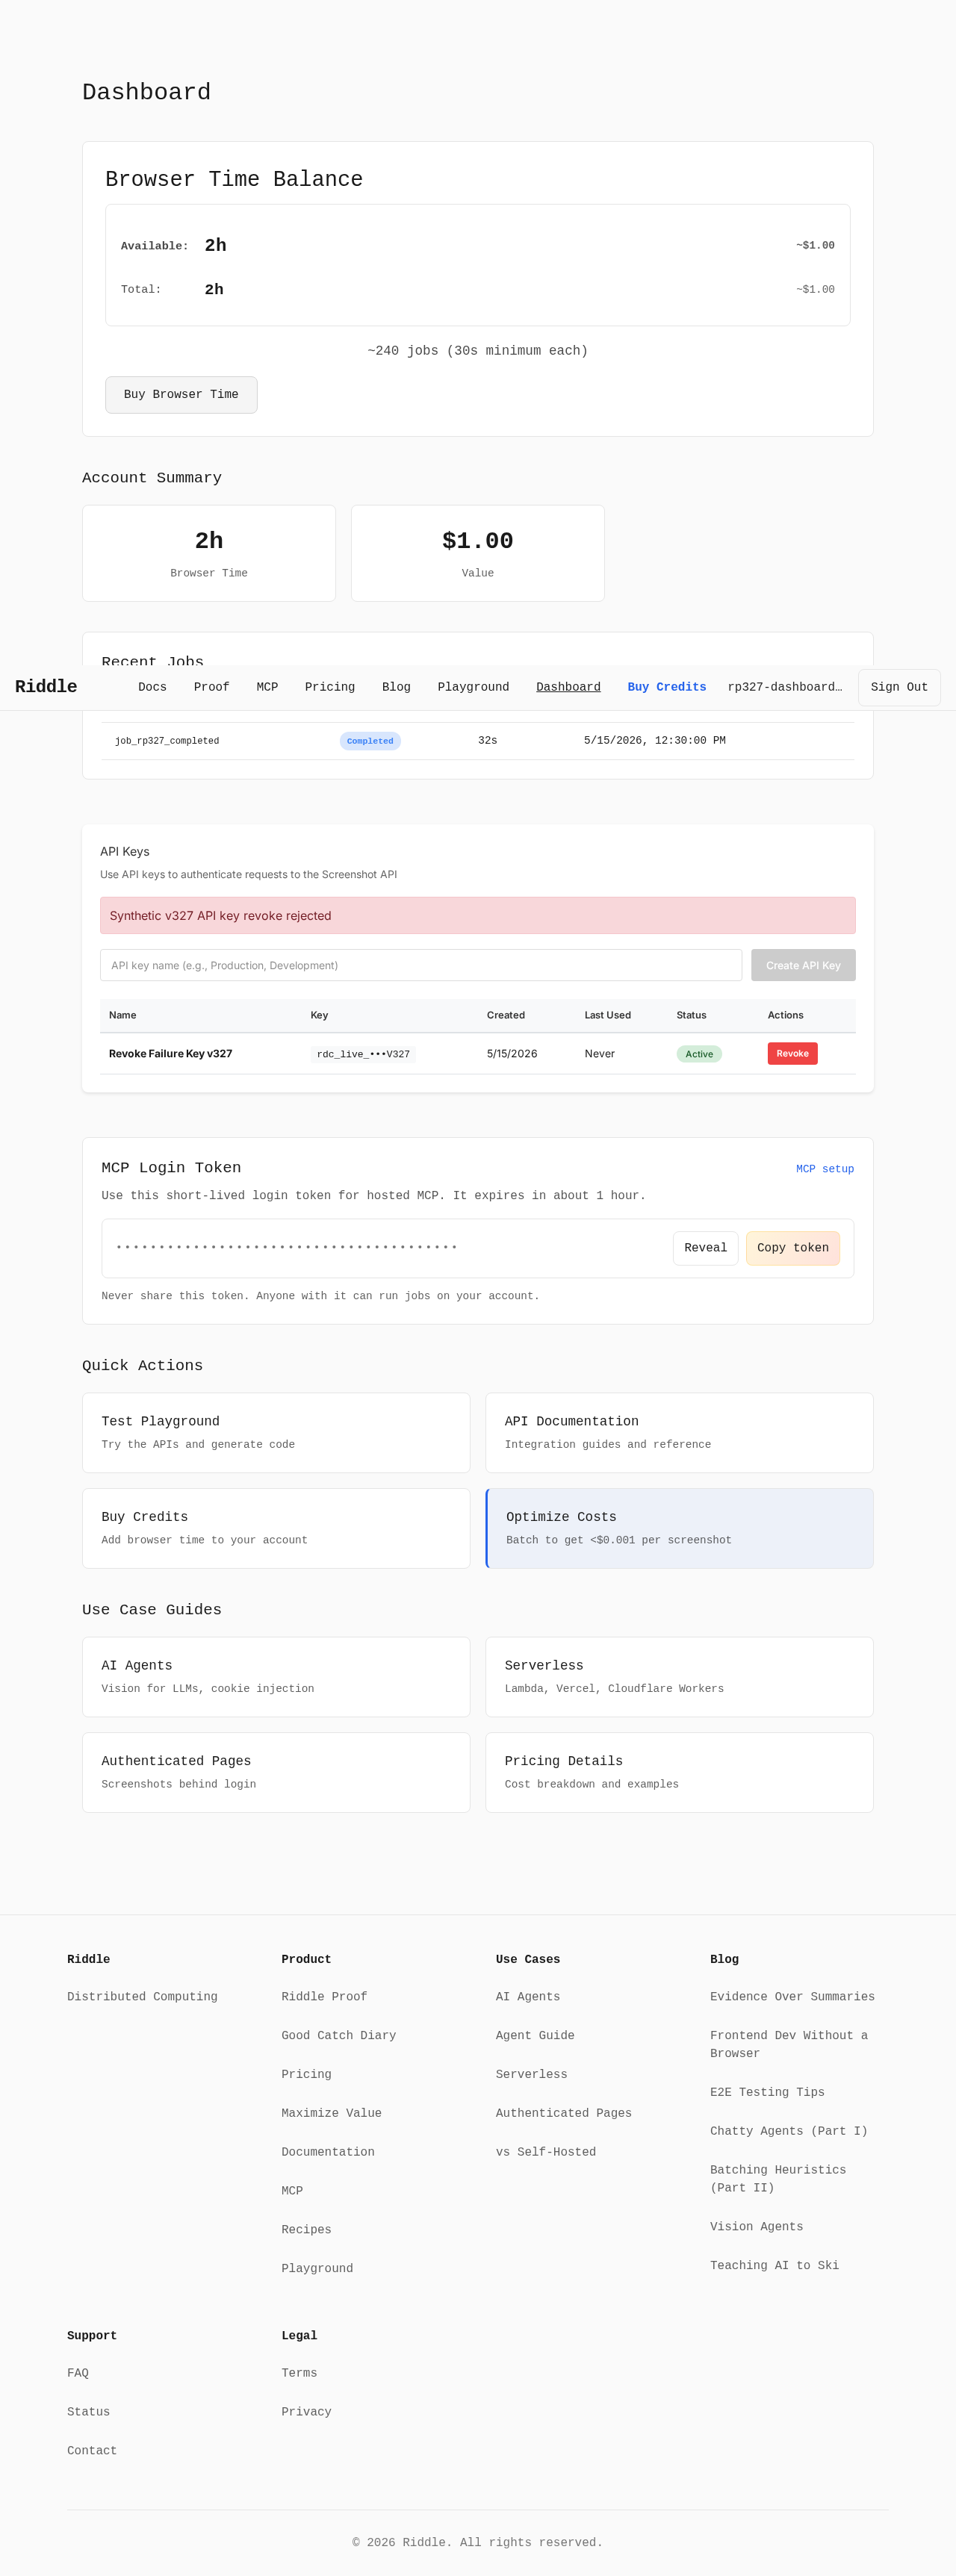The height and width of the screenshot is (2576, 956).
Task: Open the Optimize Costs quick action card
Action: coord(679,1529)
